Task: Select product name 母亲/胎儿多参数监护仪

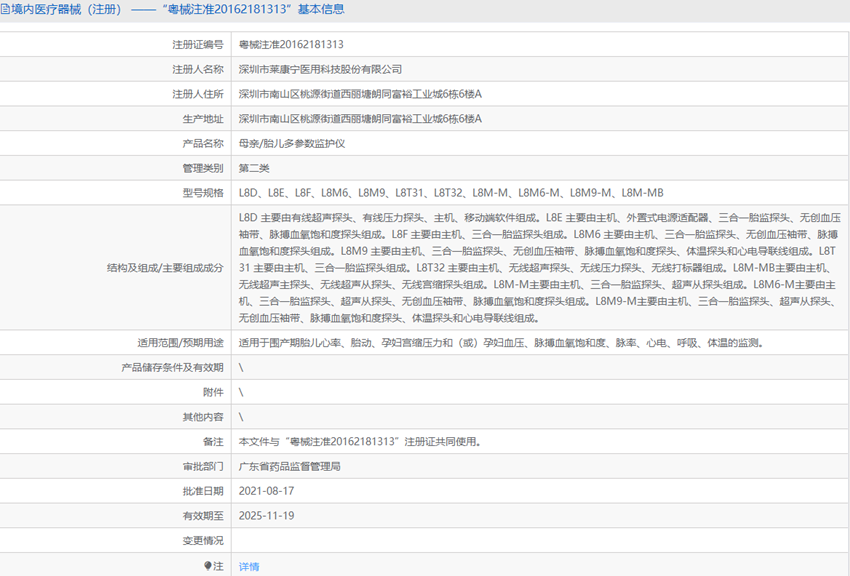Action: (x=292, y=144)
